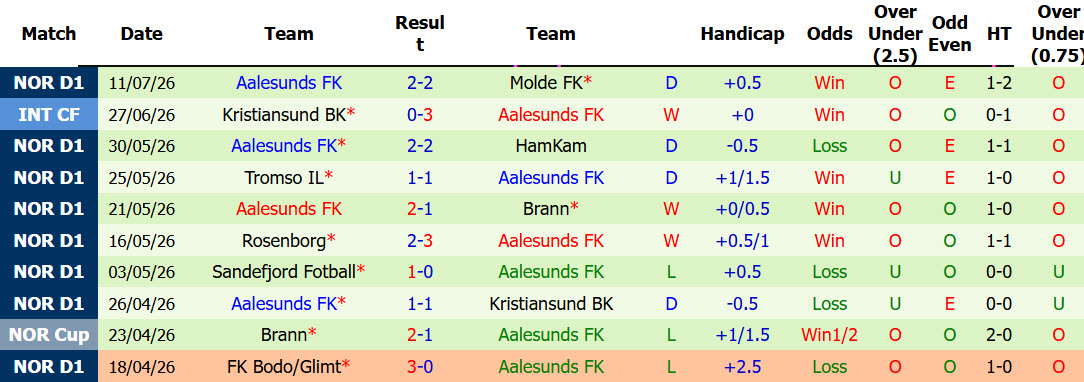Open the 2-2 result against Molde FK
The width and height of the screenshot is (1084, 382).
point(420,83)
